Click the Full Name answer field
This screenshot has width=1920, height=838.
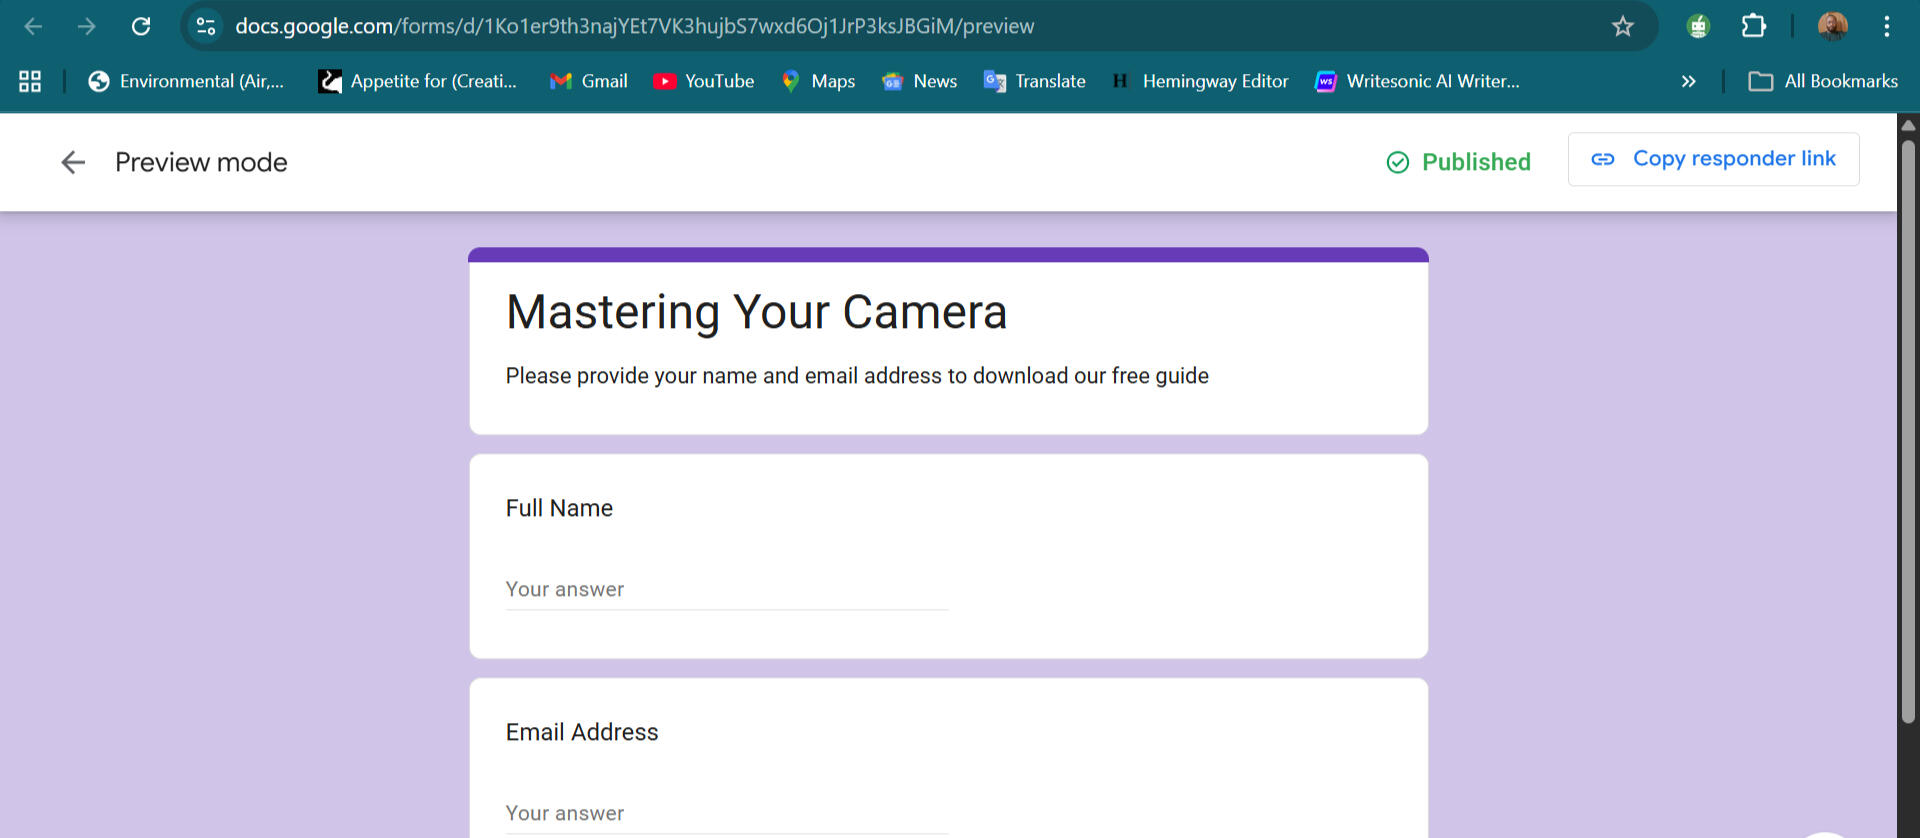[x=726, y=590]
